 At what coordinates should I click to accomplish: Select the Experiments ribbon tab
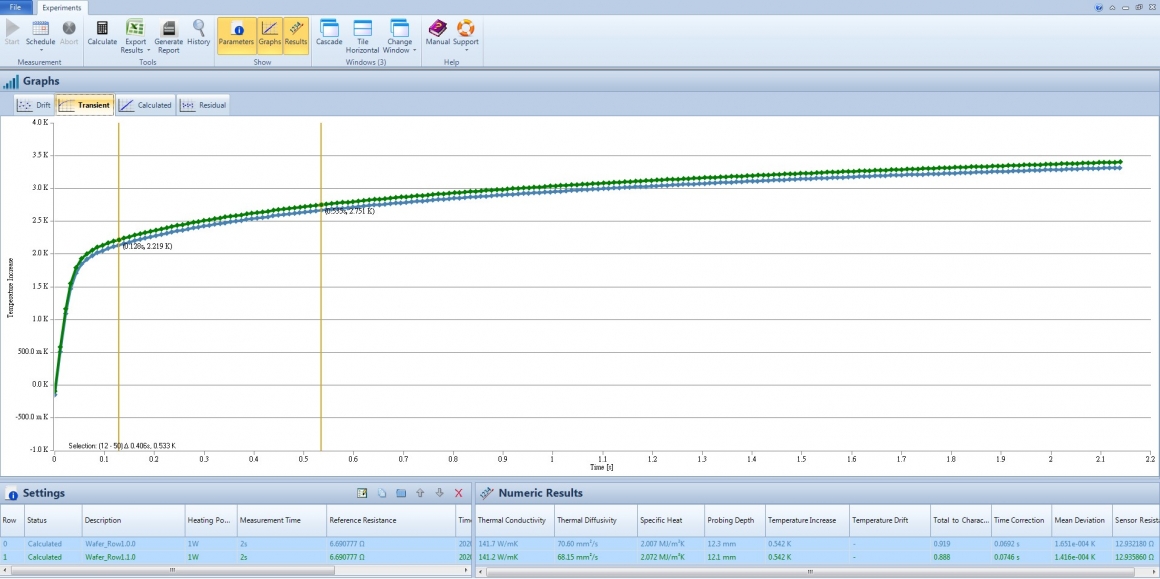coord(61,7)
